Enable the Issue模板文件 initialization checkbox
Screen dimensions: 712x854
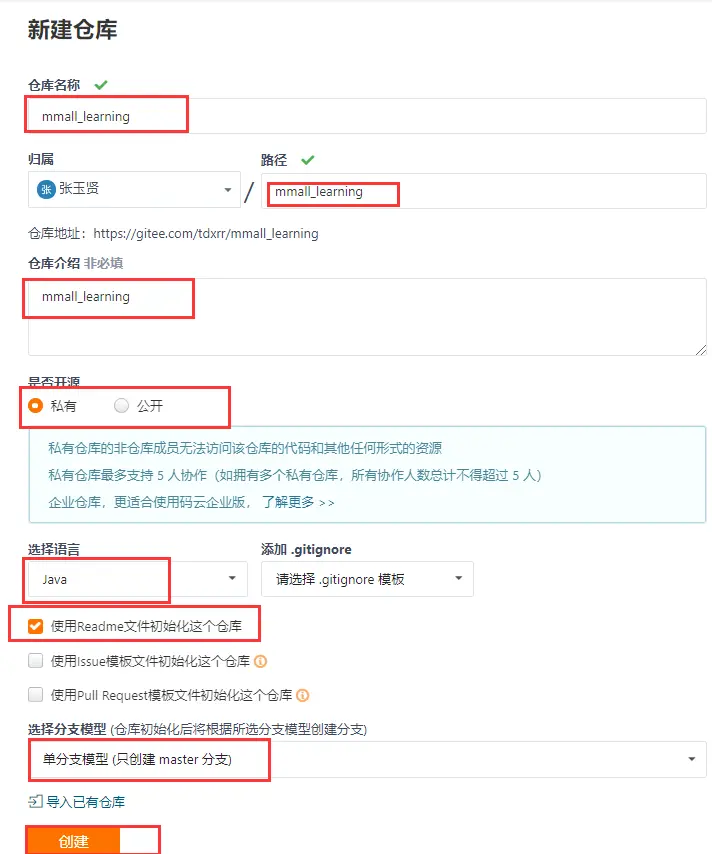coord(35,661)
